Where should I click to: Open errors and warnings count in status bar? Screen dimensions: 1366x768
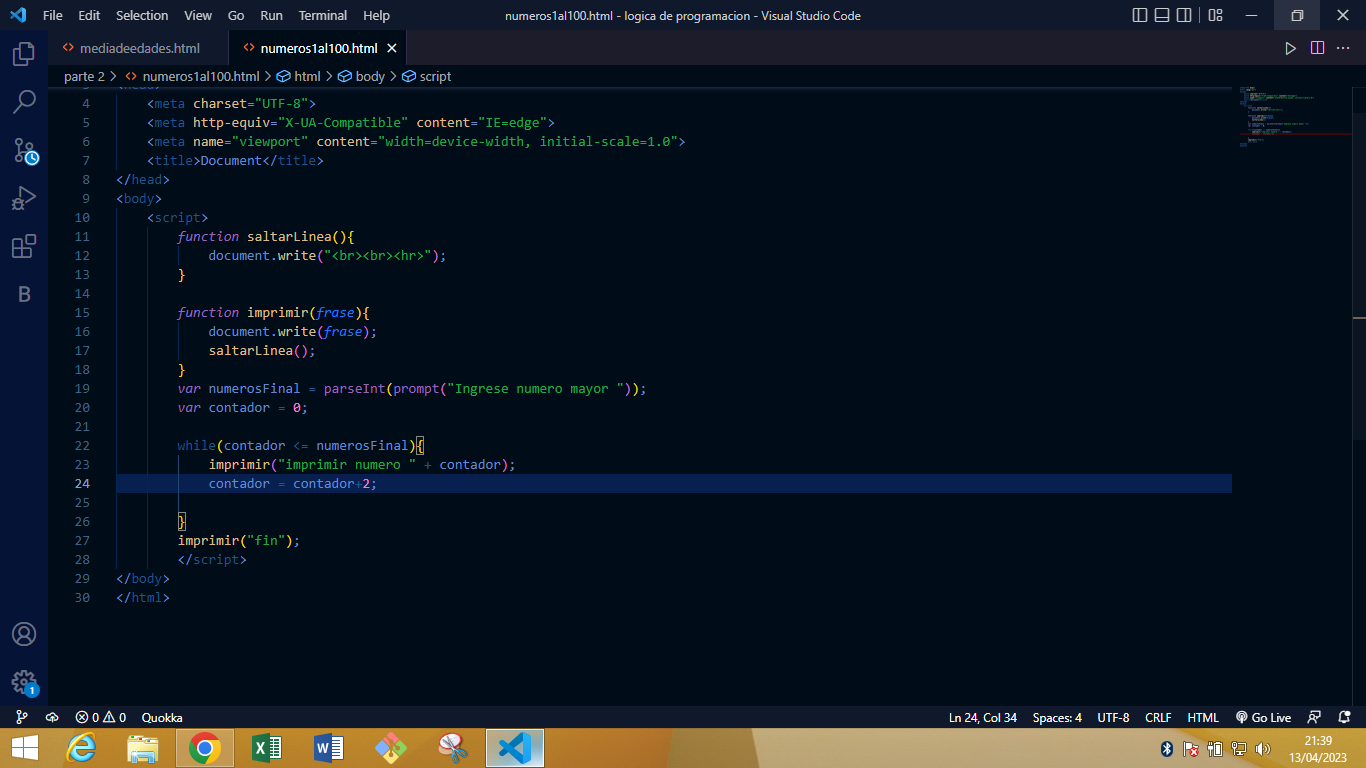(101, 717)
